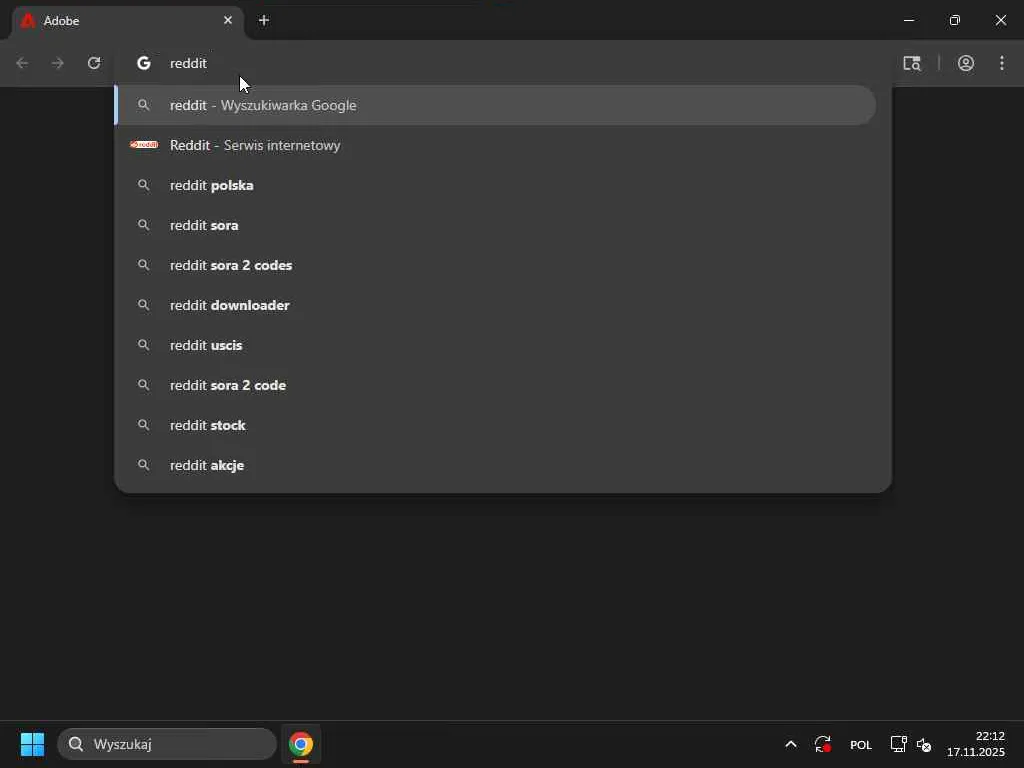Choose the reddit sora 2 codes suggestion
Image resolution: width=1024 pixels, height=768 pixels.
click(x=495, y=265)
